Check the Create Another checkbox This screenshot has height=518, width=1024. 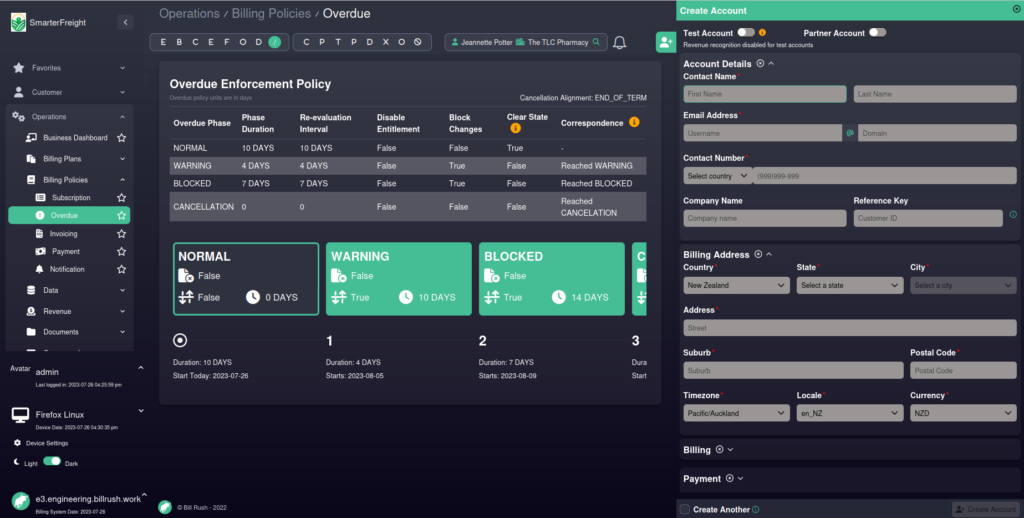point(684,509)
